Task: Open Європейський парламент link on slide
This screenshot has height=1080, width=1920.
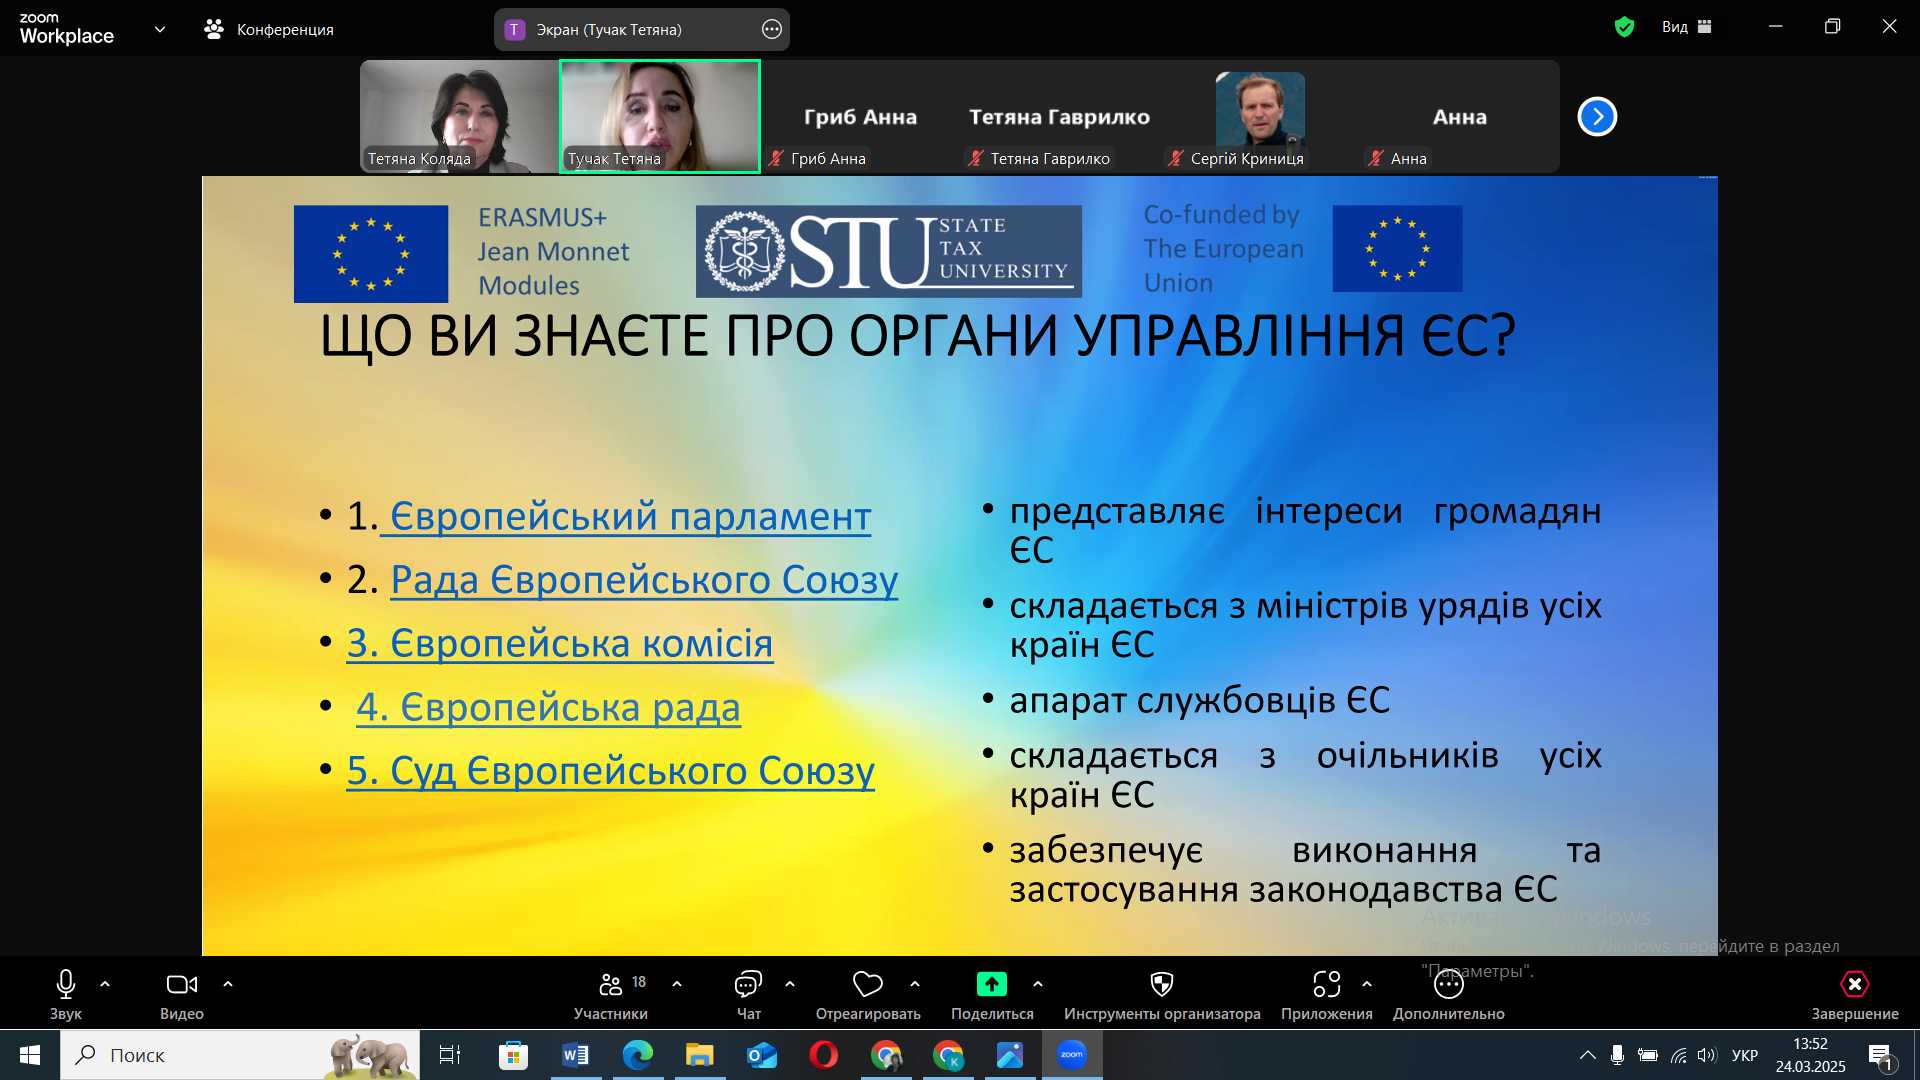Action: [x=630, y=516]
